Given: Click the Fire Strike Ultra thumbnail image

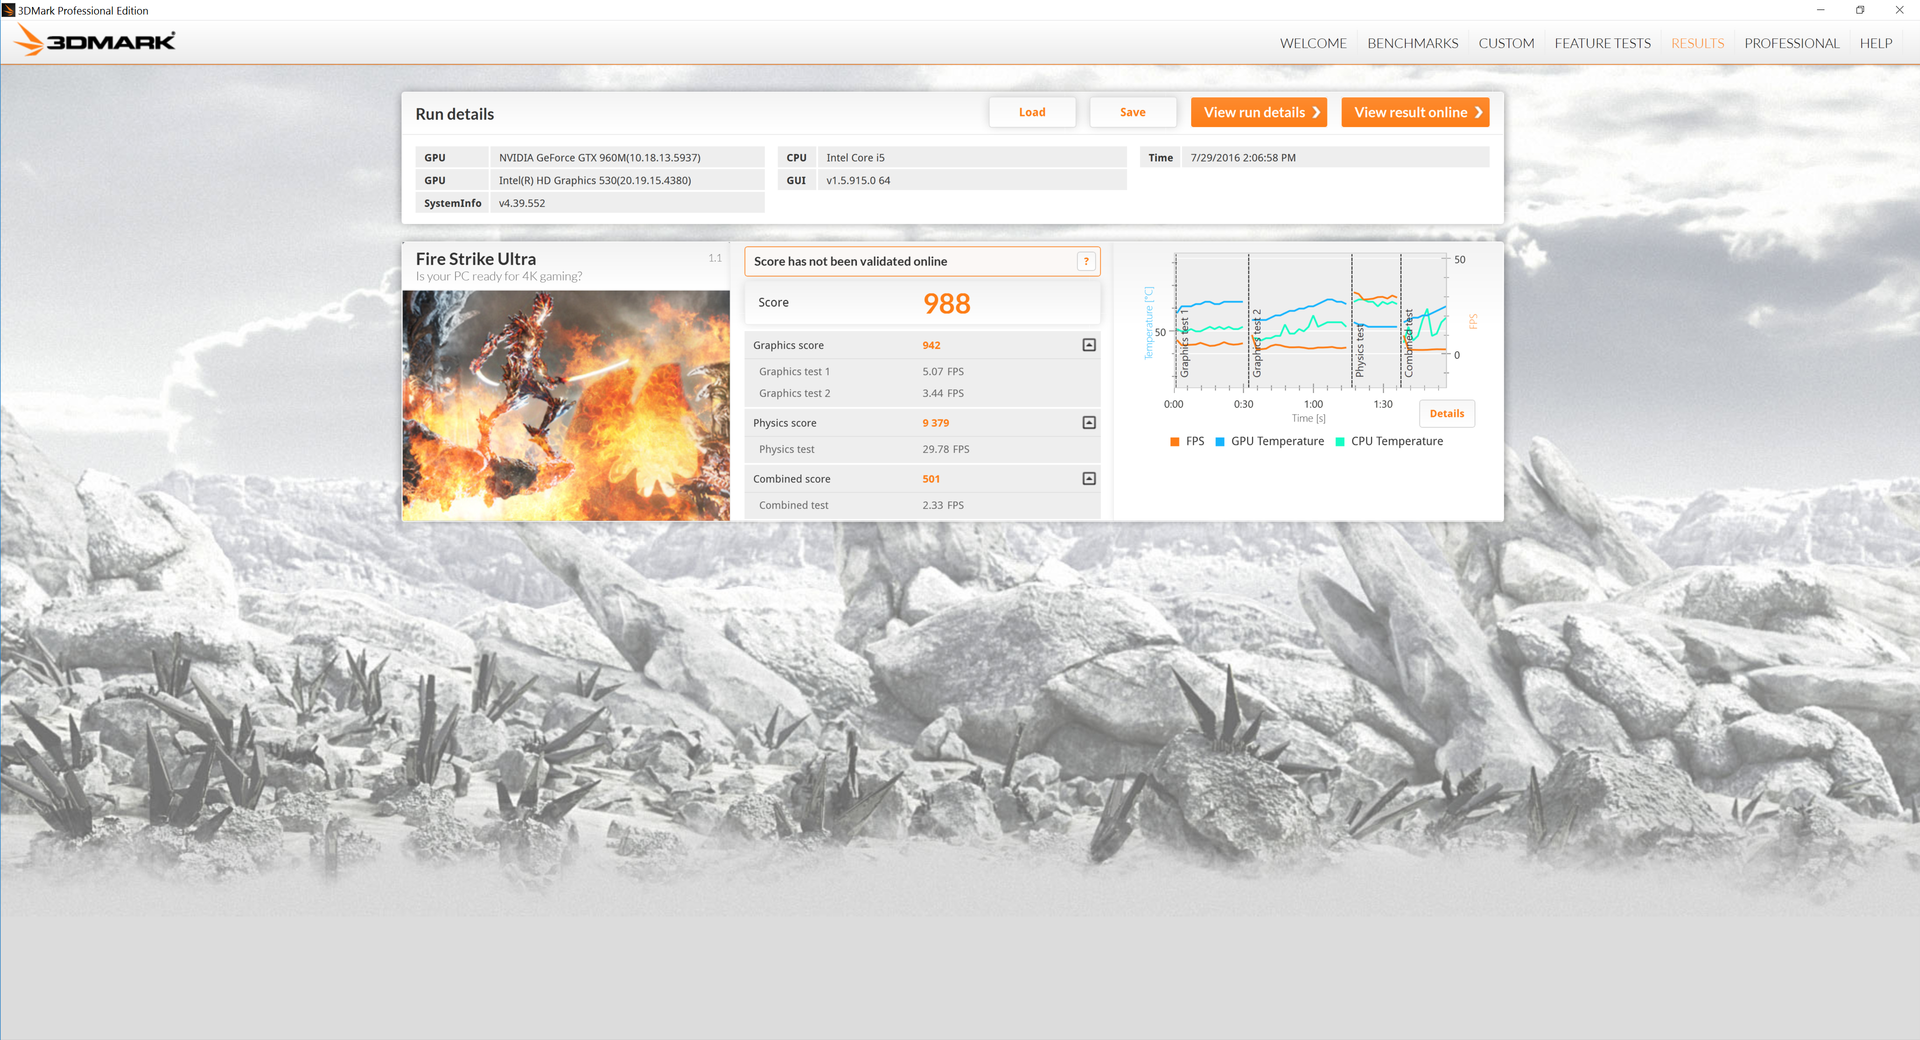Looking at the screenshot, I should pyautogui.click(x=566, y=405).
